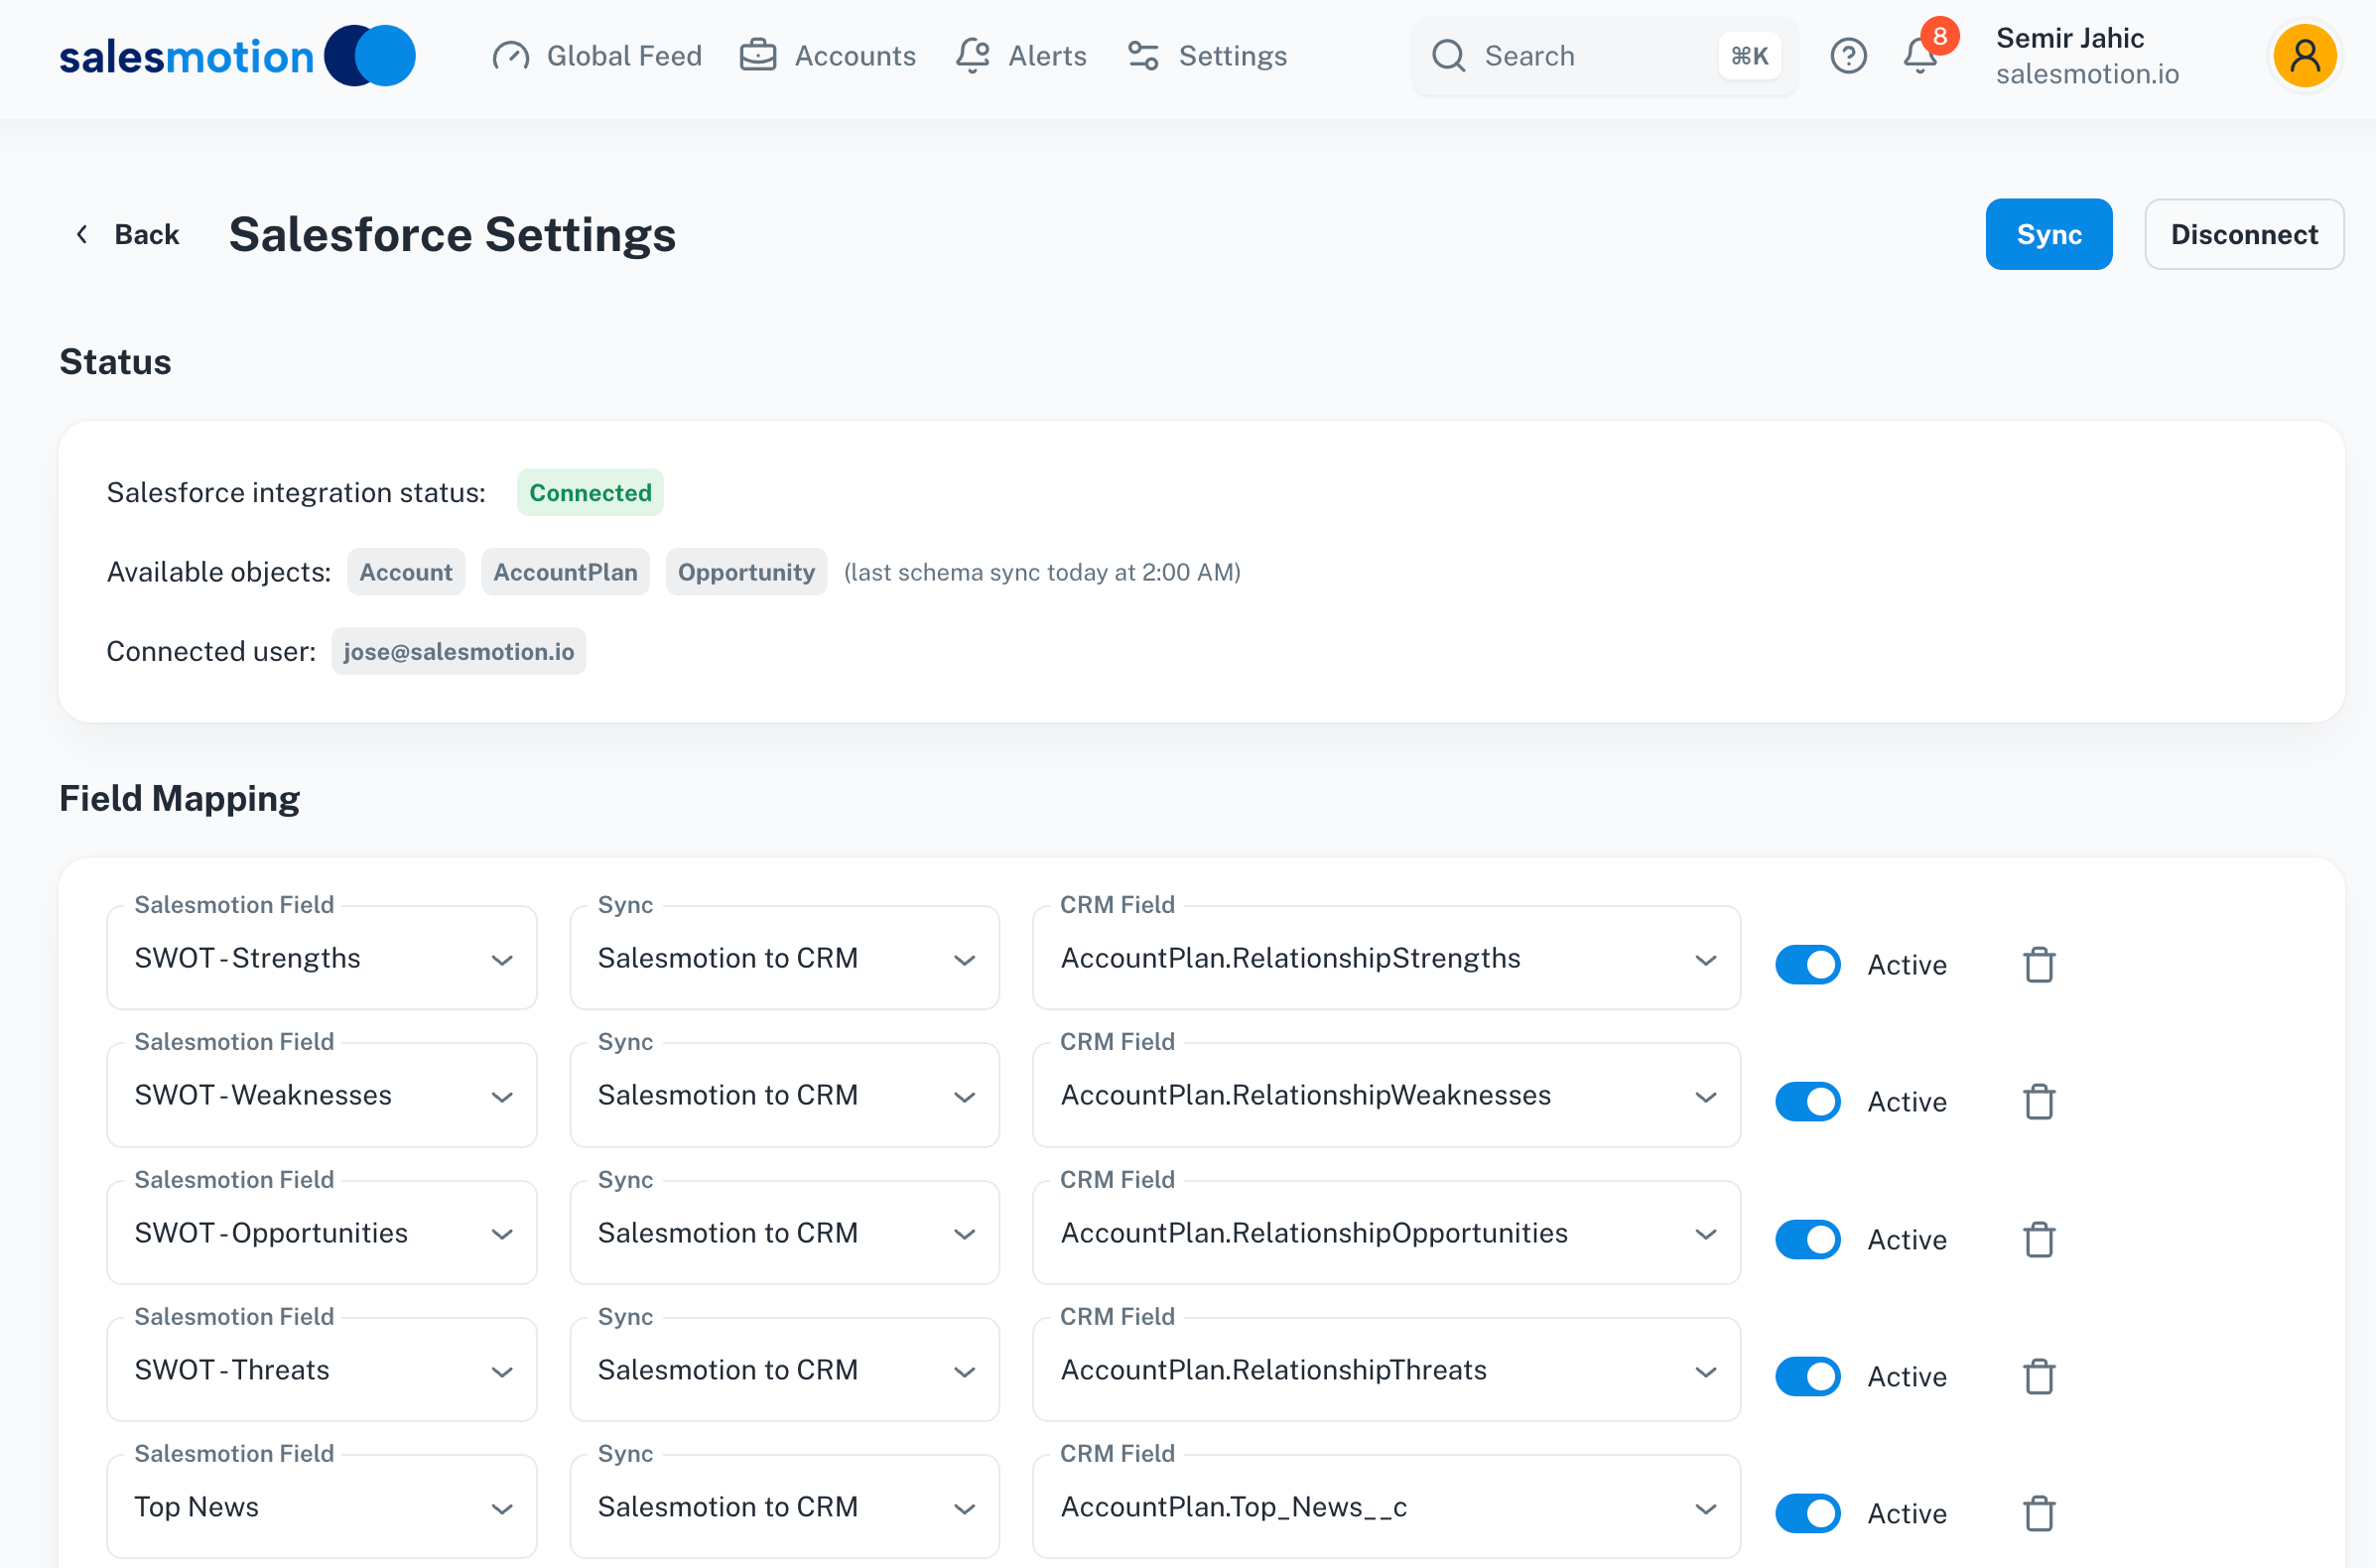Screen dimensions: 2376x1568
Task: Delete the SWOT-Weaknesses mapping row
Action: [2039, 1102]
